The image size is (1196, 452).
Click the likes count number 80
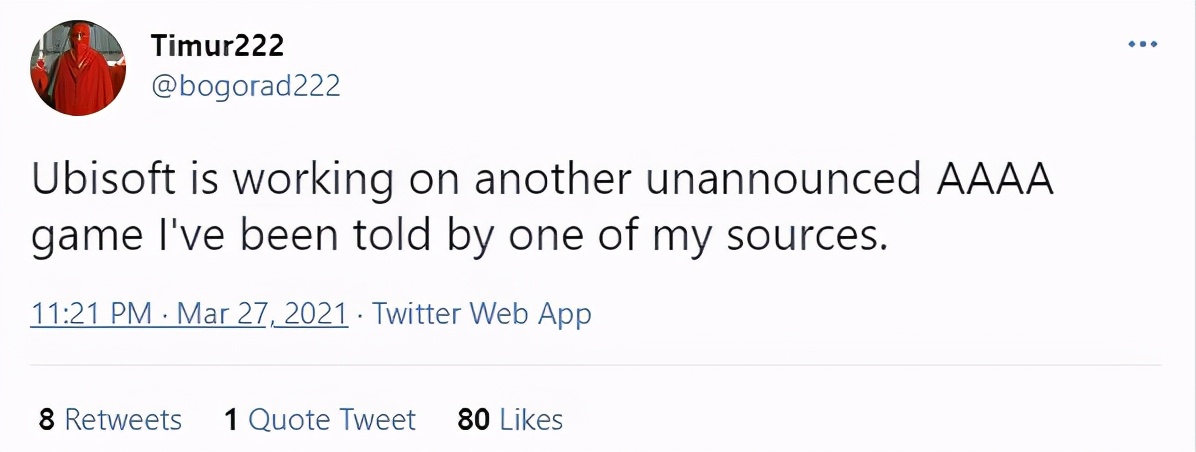[473, 419]
